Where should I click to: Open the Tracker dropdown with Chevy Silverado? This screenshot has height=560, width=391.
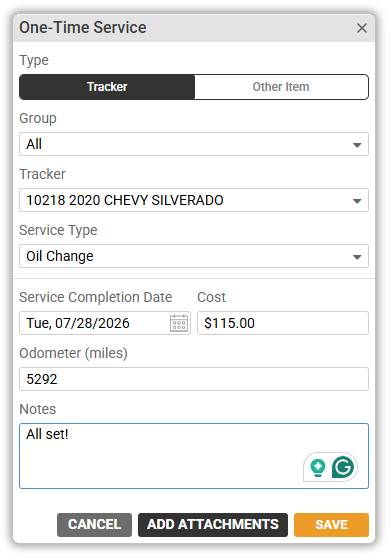194,200
